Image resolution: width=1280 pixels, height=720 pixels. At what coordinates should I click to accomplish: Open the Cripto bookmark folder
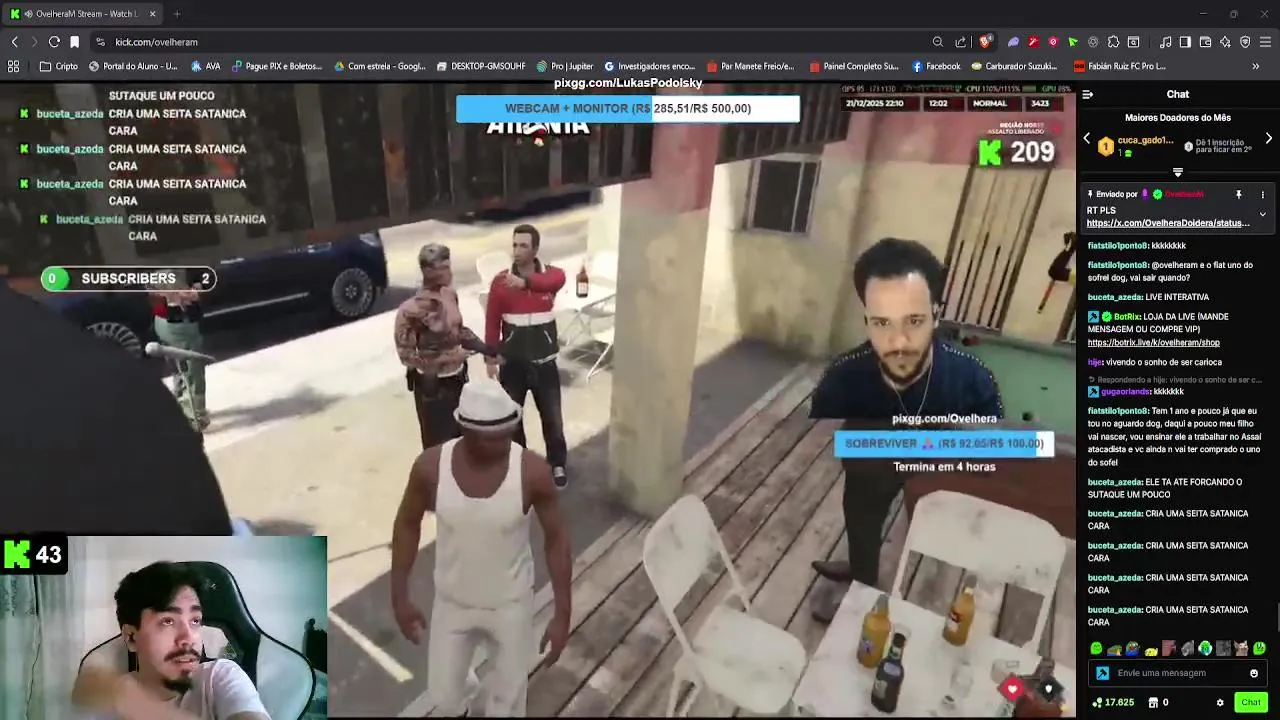[59, 66]
